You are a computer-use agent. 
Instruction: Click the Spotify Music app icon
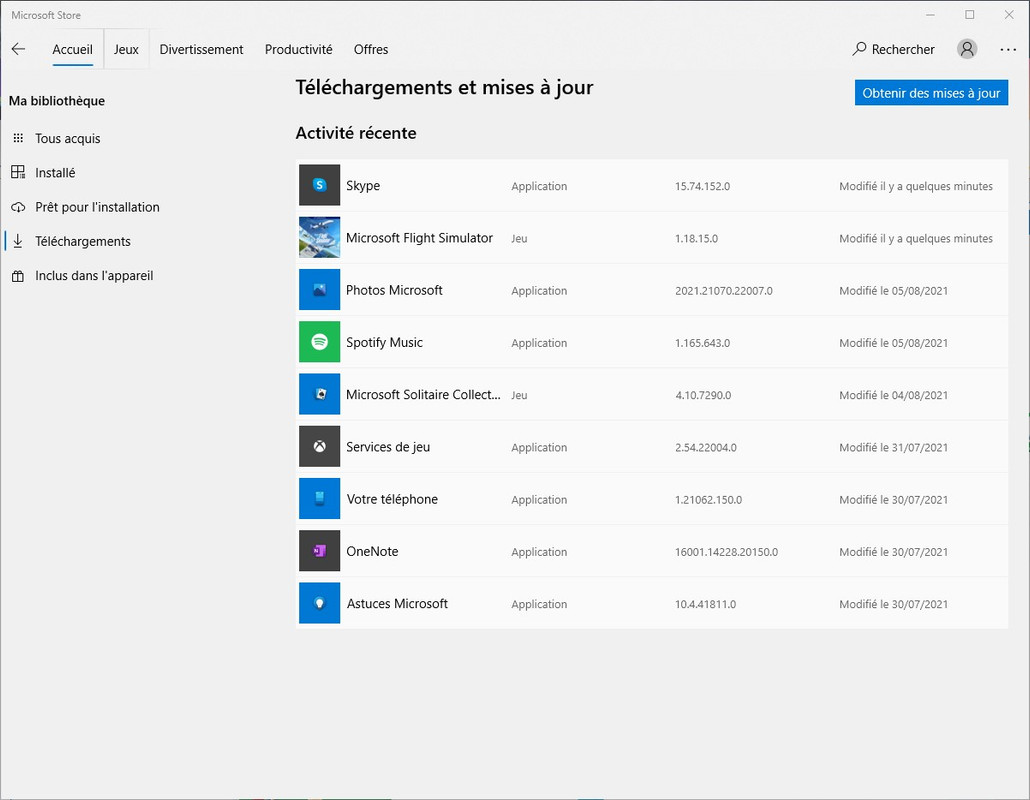pos(319,342)
